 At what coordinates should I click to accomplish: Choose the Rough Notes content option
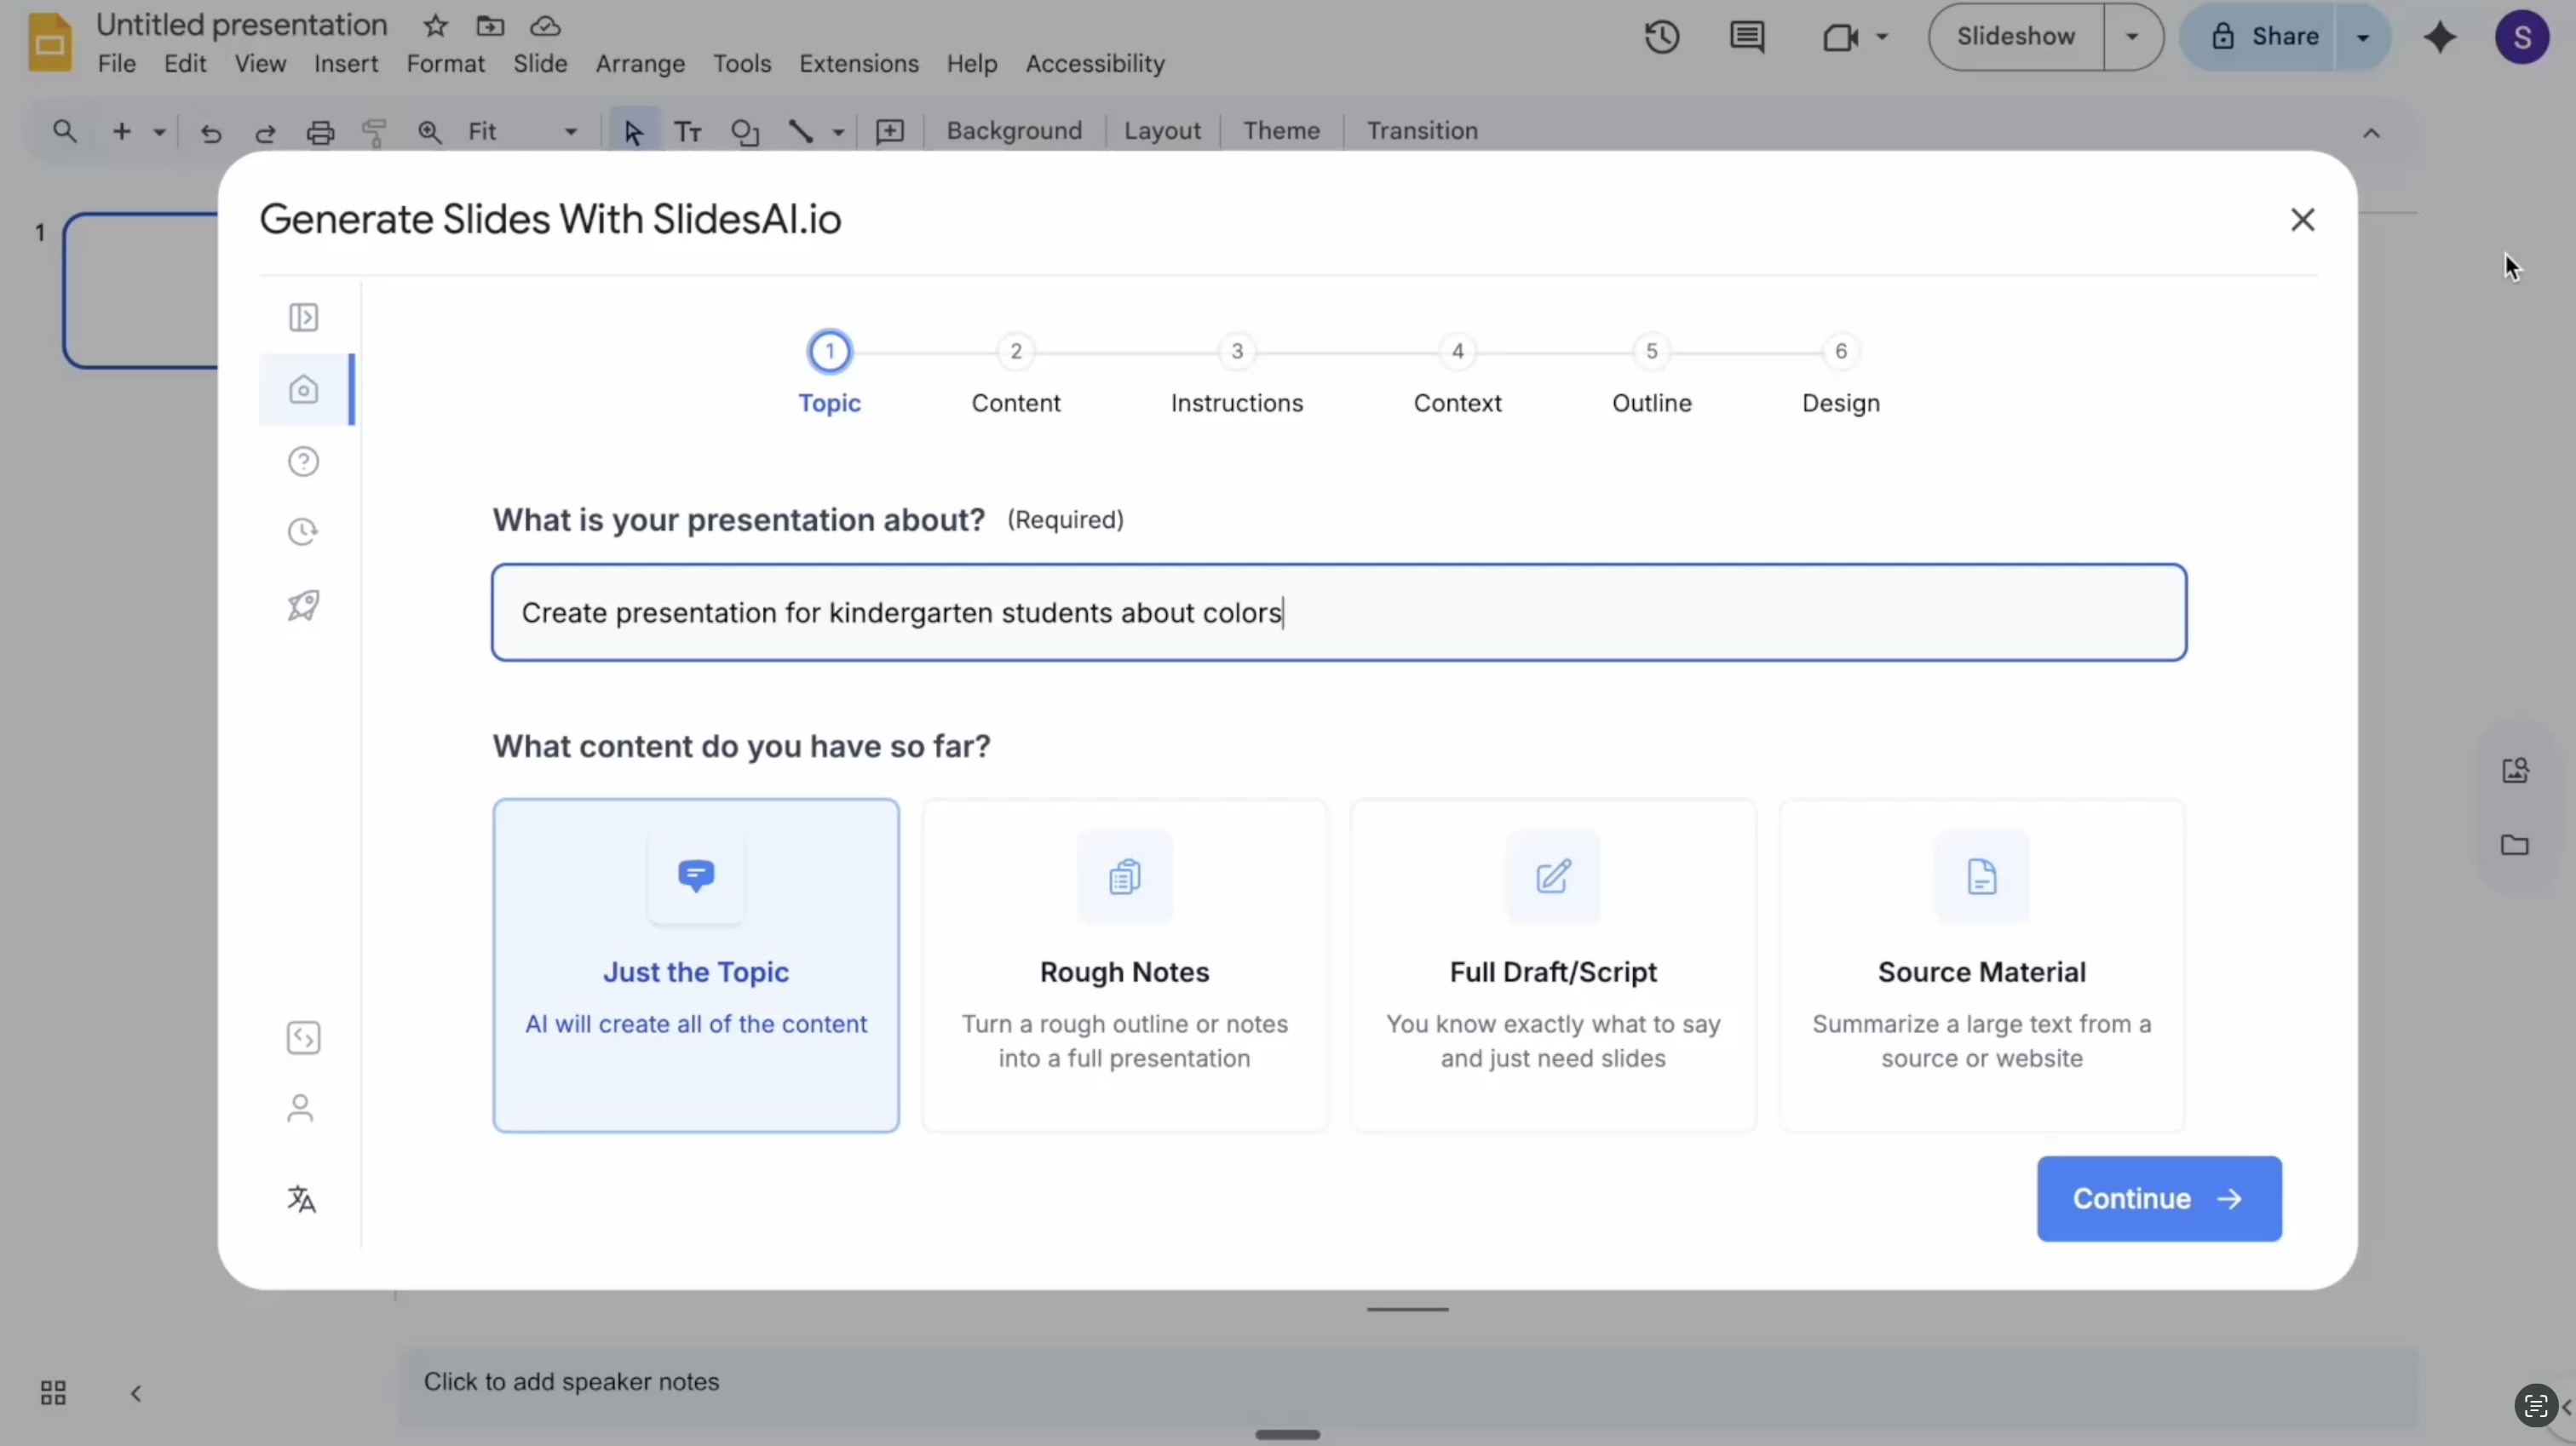pyautogui.click(x=1124, y=965)
